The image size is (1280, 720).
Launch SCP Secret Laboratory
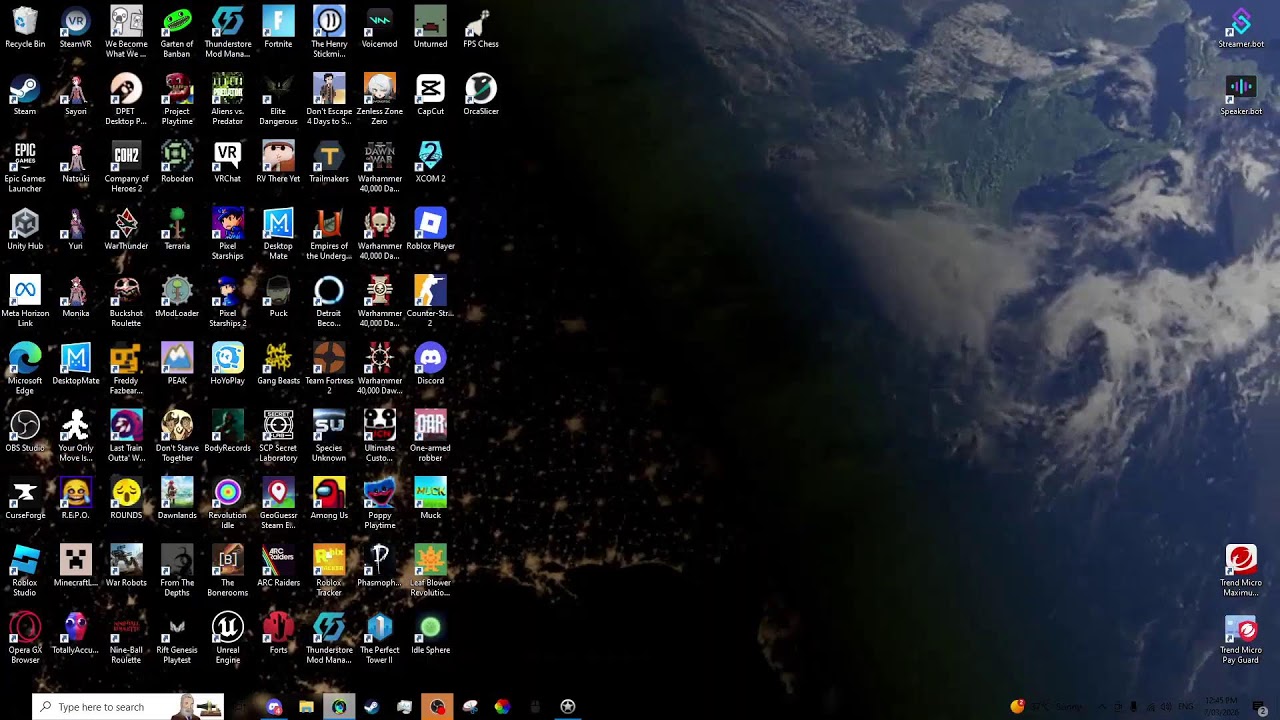[x=278, y=435]
